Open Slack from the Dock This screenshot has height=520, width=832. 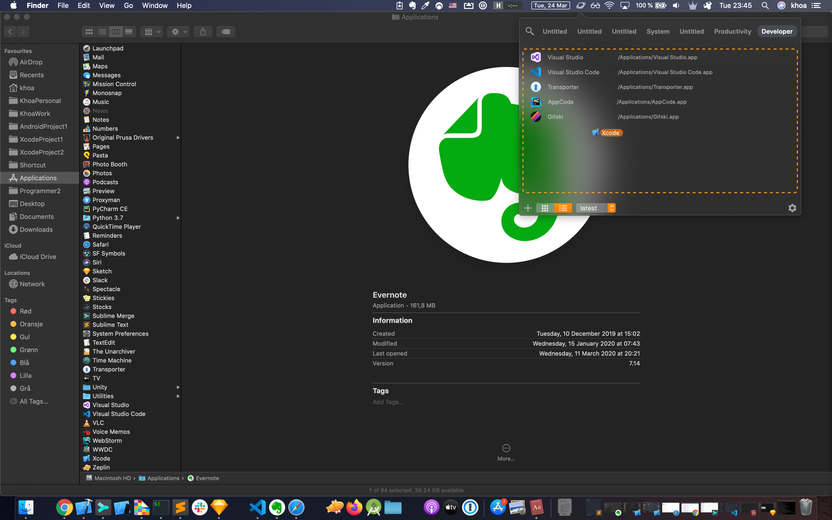click(200, 508)
